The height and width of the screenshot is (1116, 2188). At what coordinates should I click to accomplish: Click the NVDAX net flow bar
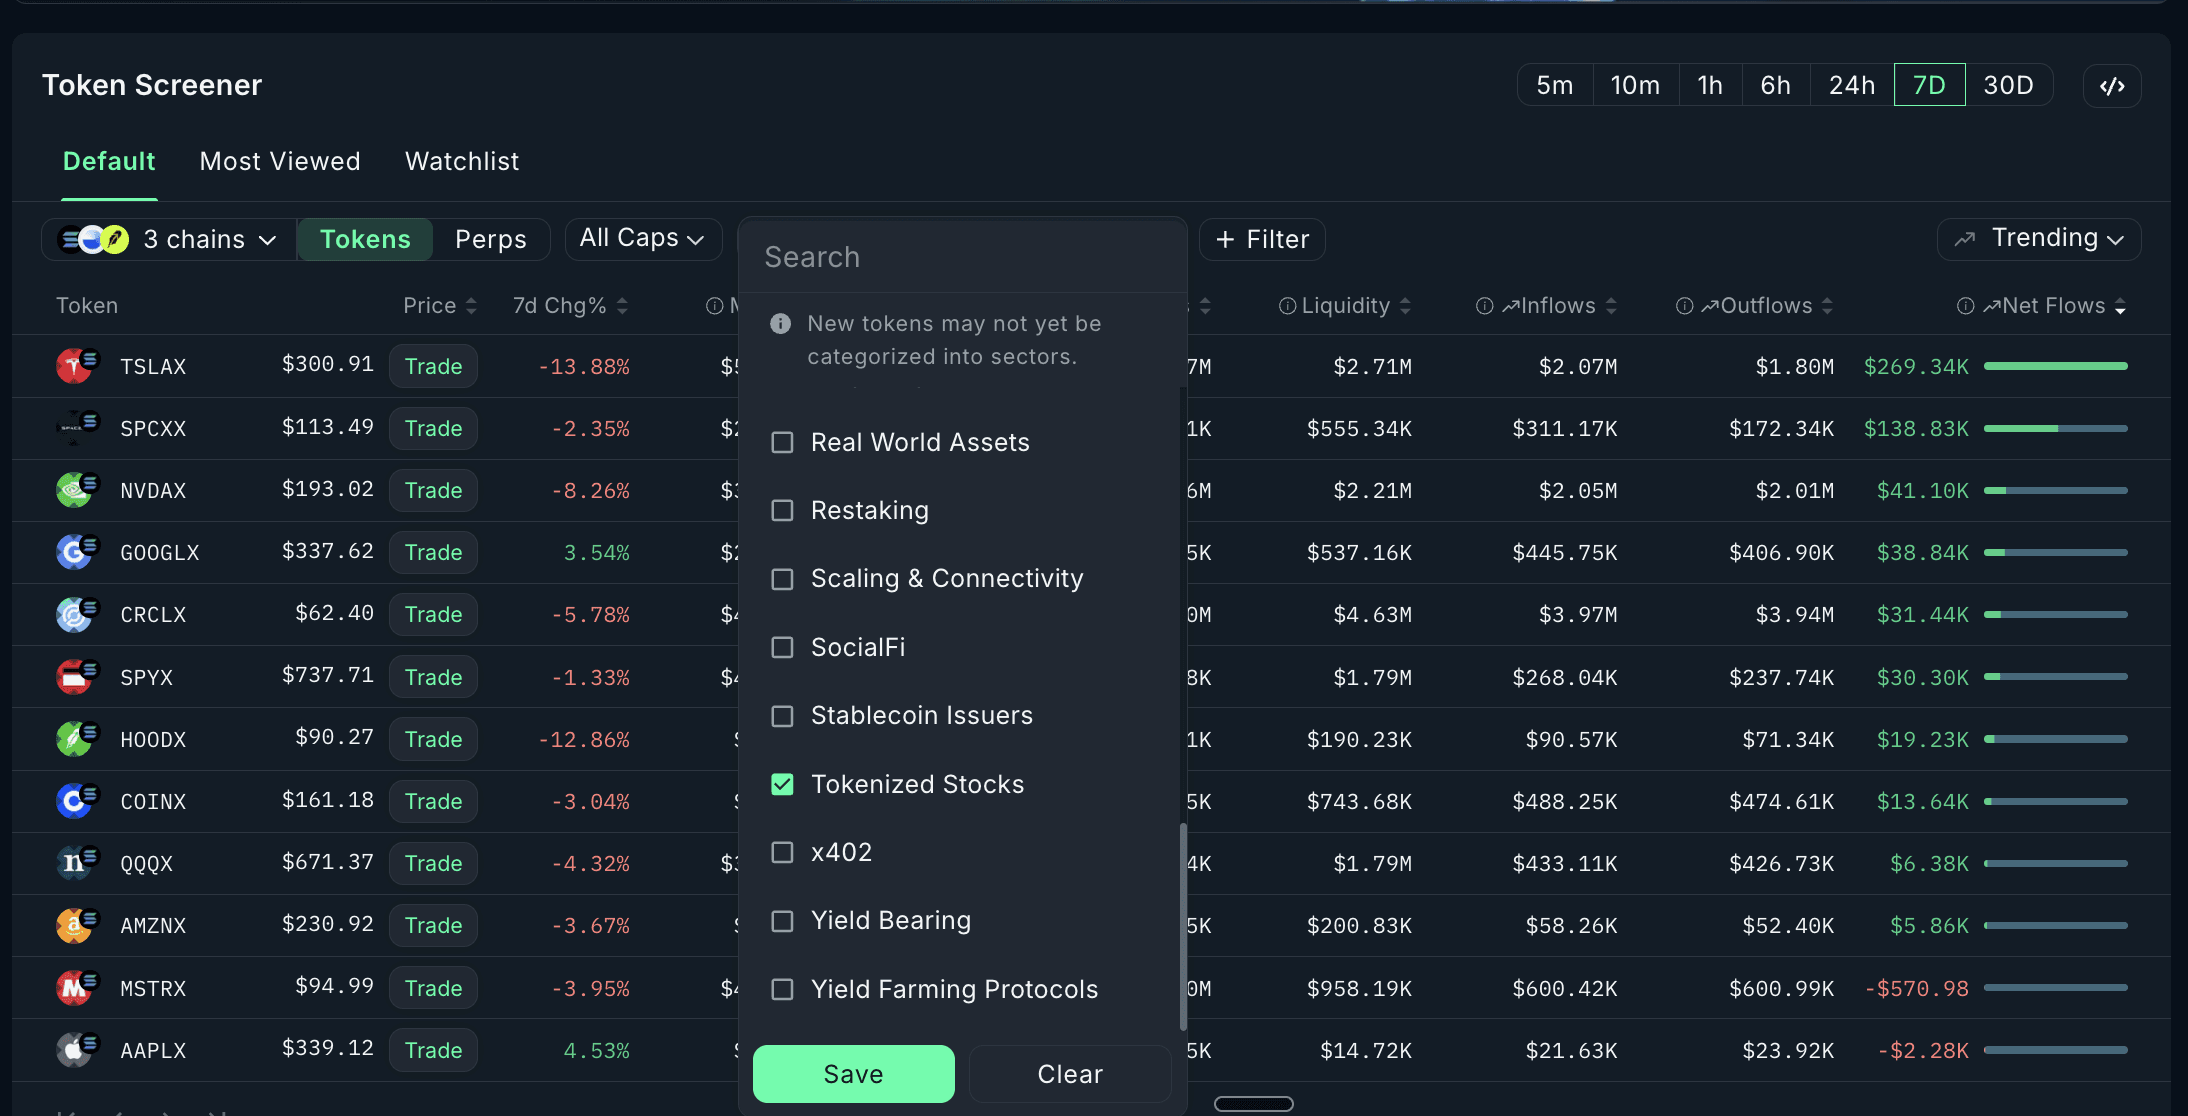(2056, 490)
